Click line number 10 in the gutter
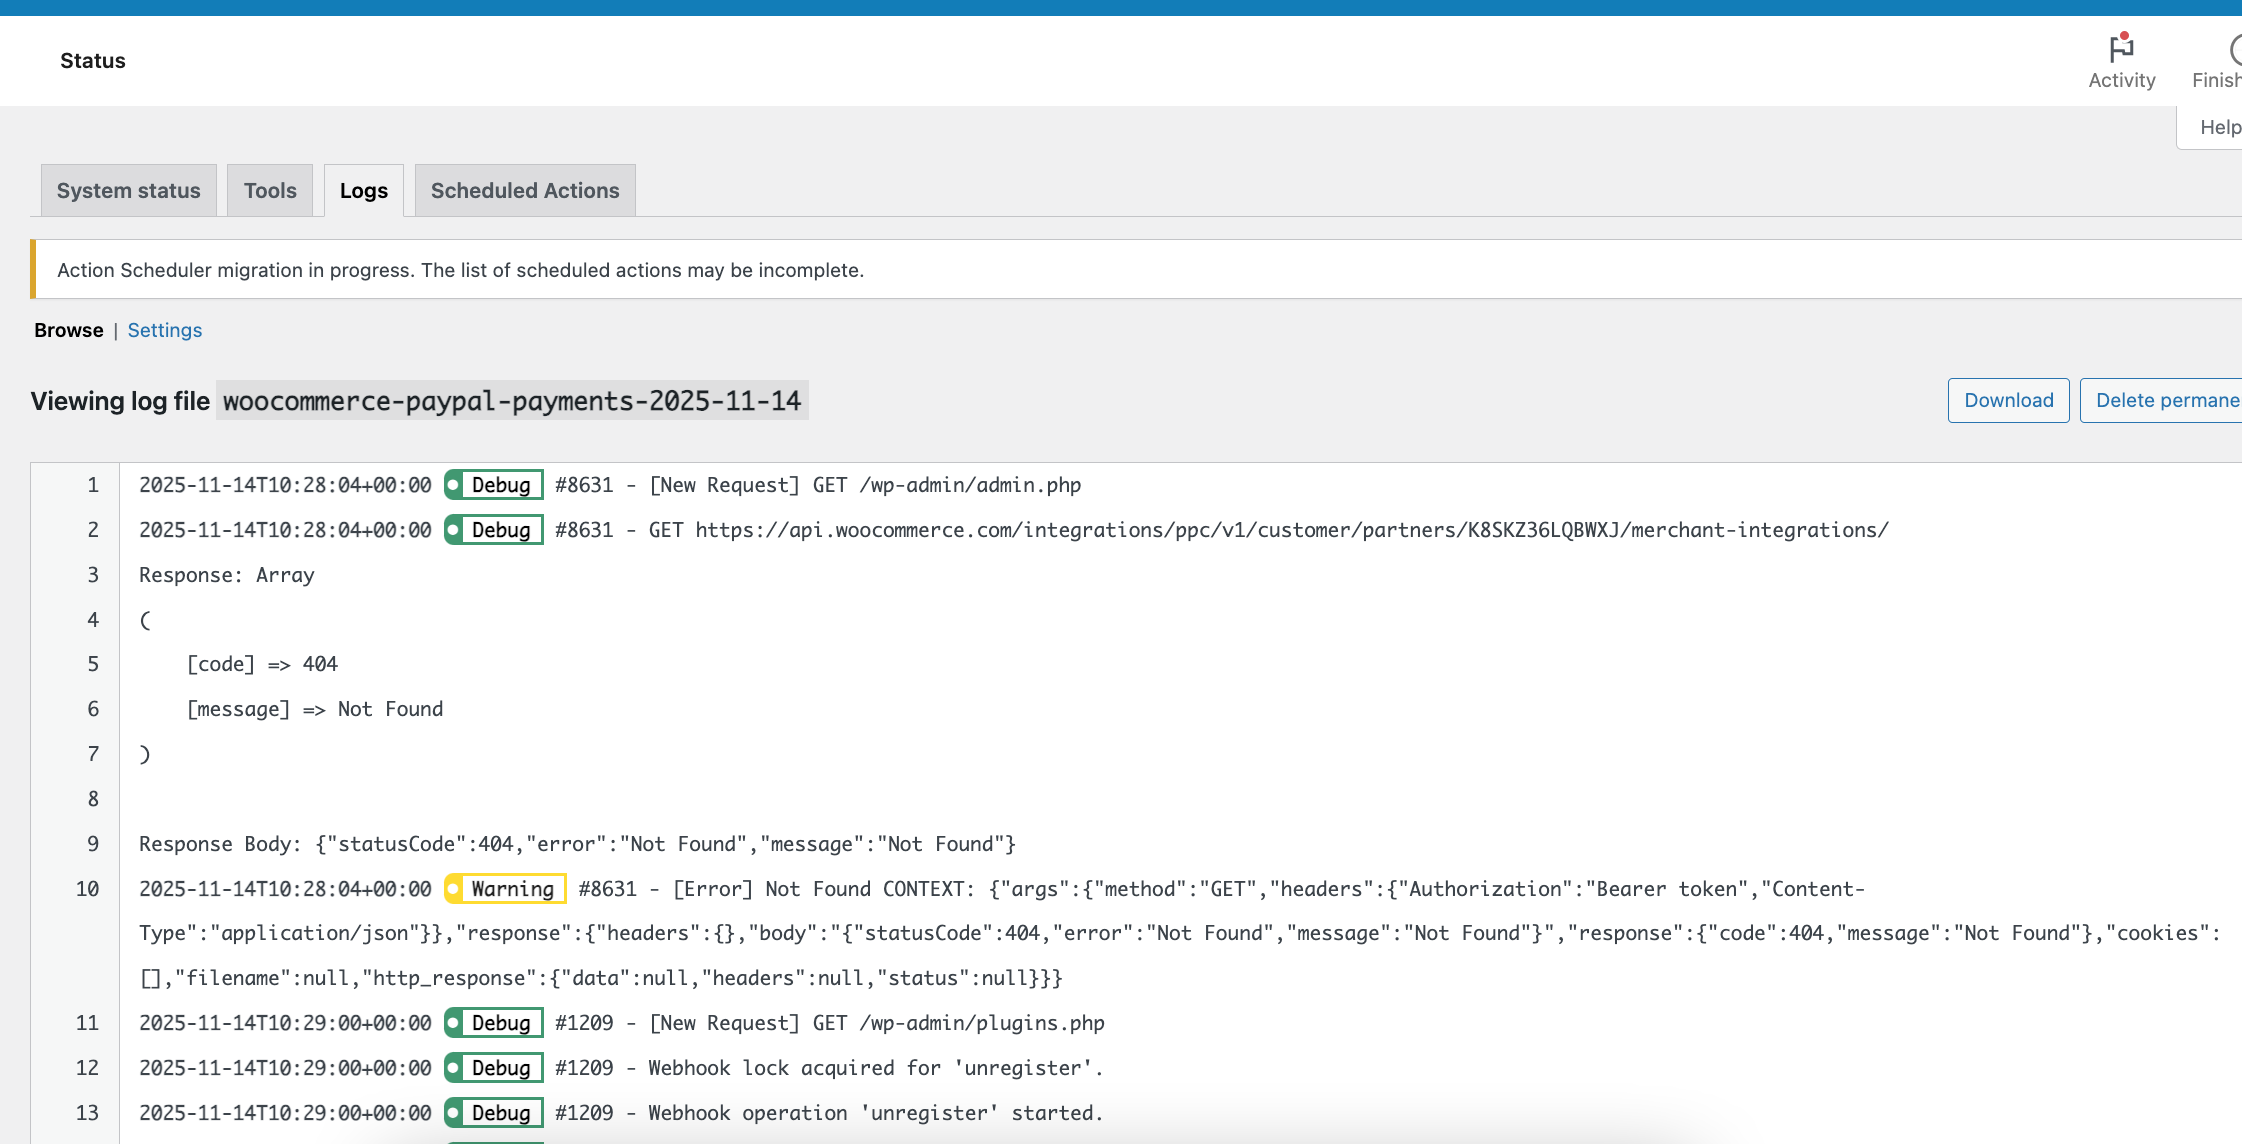This screenshot has height=1144, width=2242. click(87, 889)
